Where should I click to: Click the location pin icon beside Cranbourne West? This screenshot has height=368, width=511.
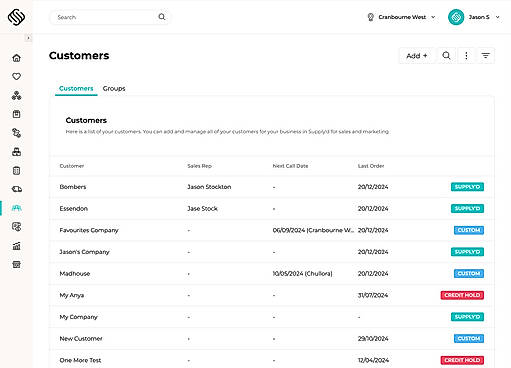click(x=370, y=17)
